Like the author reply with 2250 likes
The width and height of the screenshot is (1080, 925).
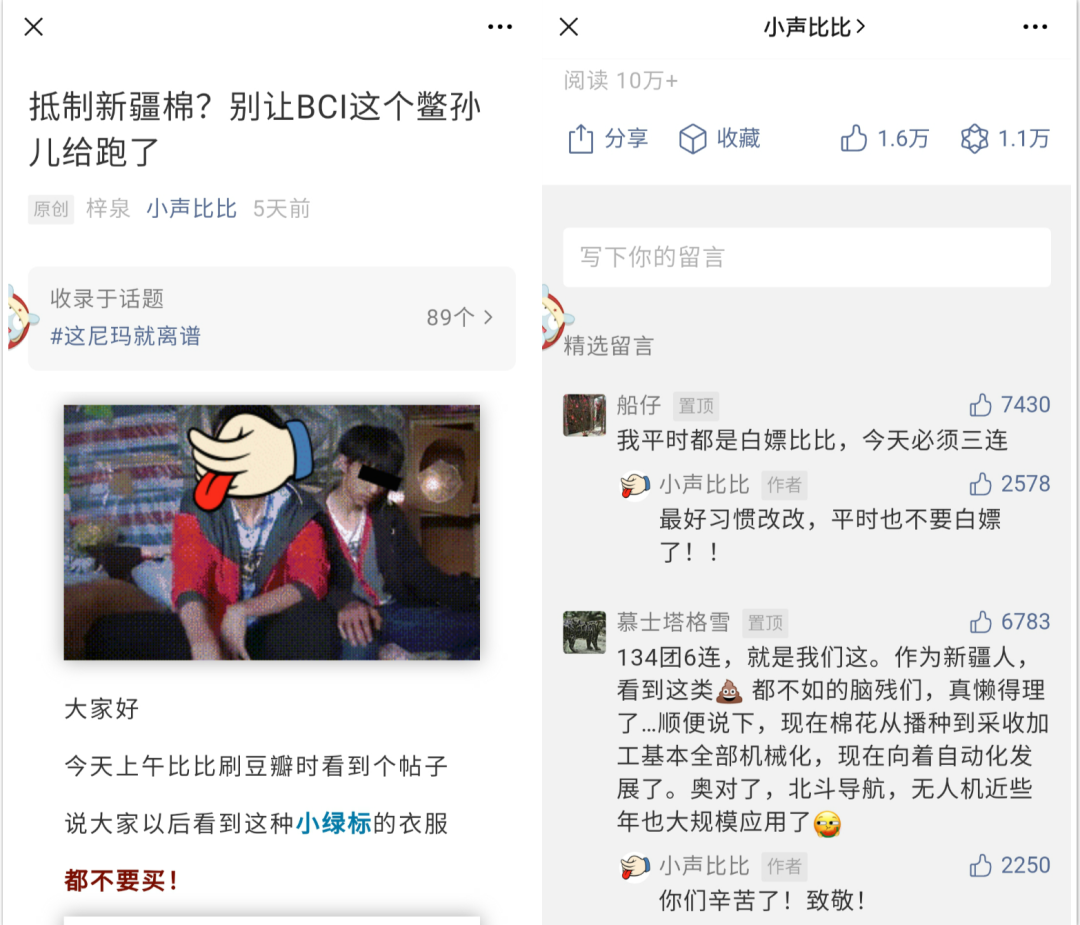(x=980, y=866)
